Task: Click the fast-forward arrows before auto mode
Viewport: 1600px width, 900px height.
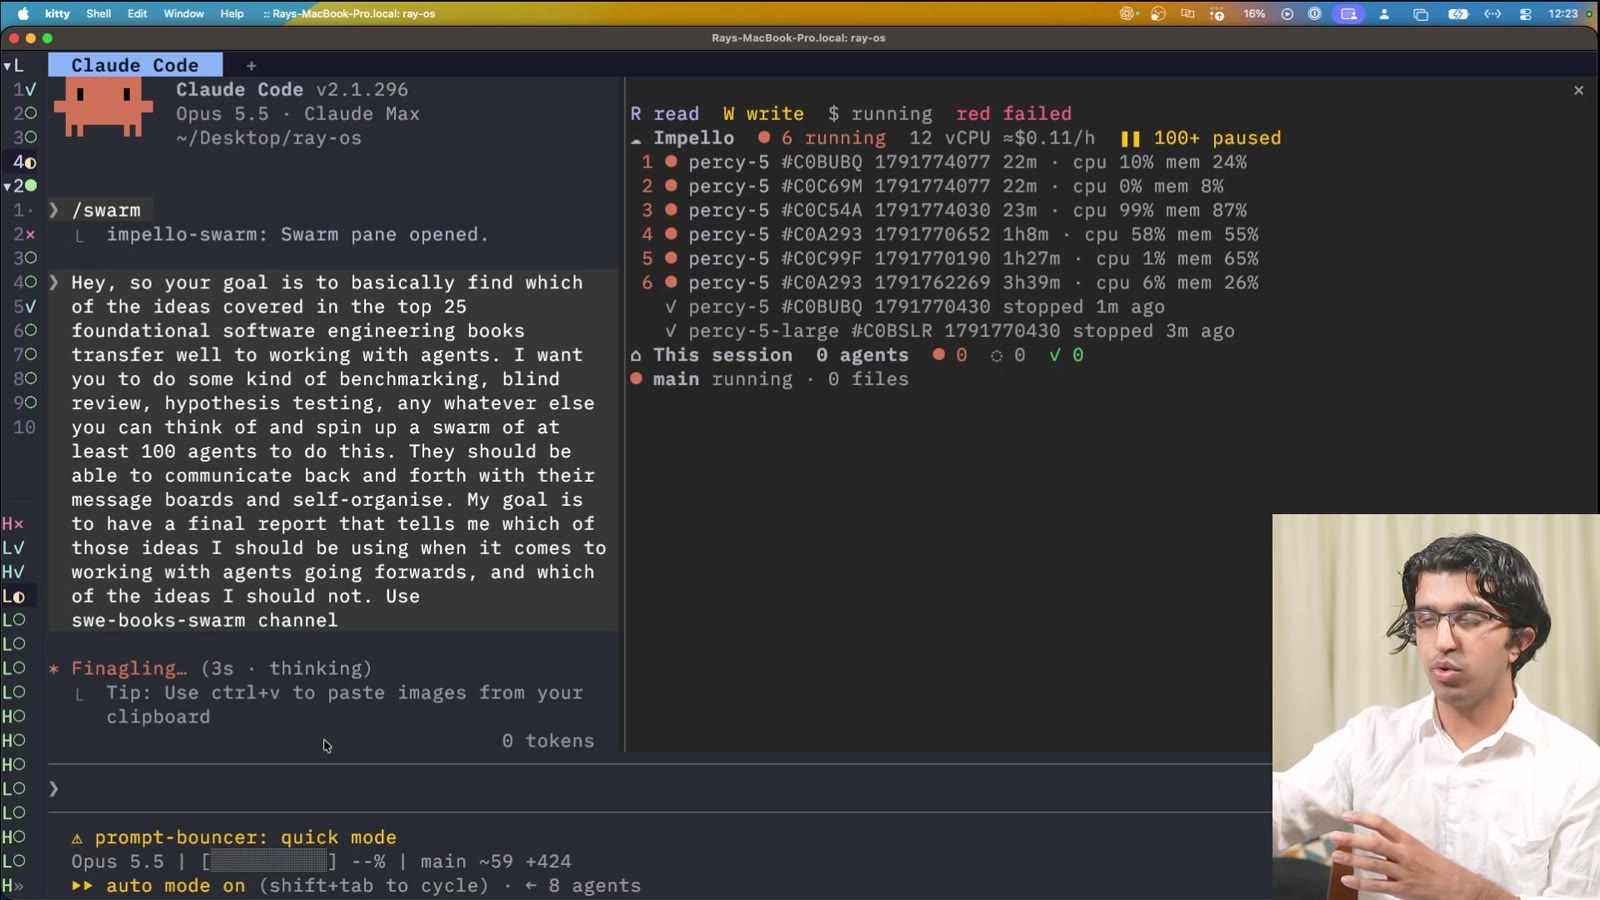Action: [82, 886]
